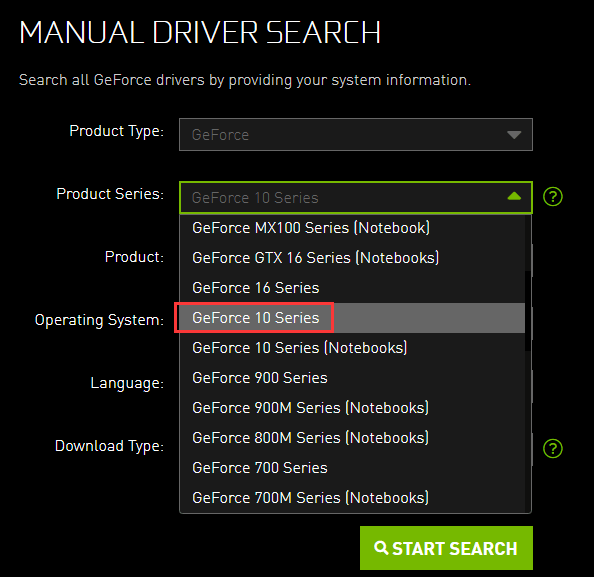The image size is (594, 577).
Task: Choose GeForce 16 Series option
Action: [x=352, y=288]
